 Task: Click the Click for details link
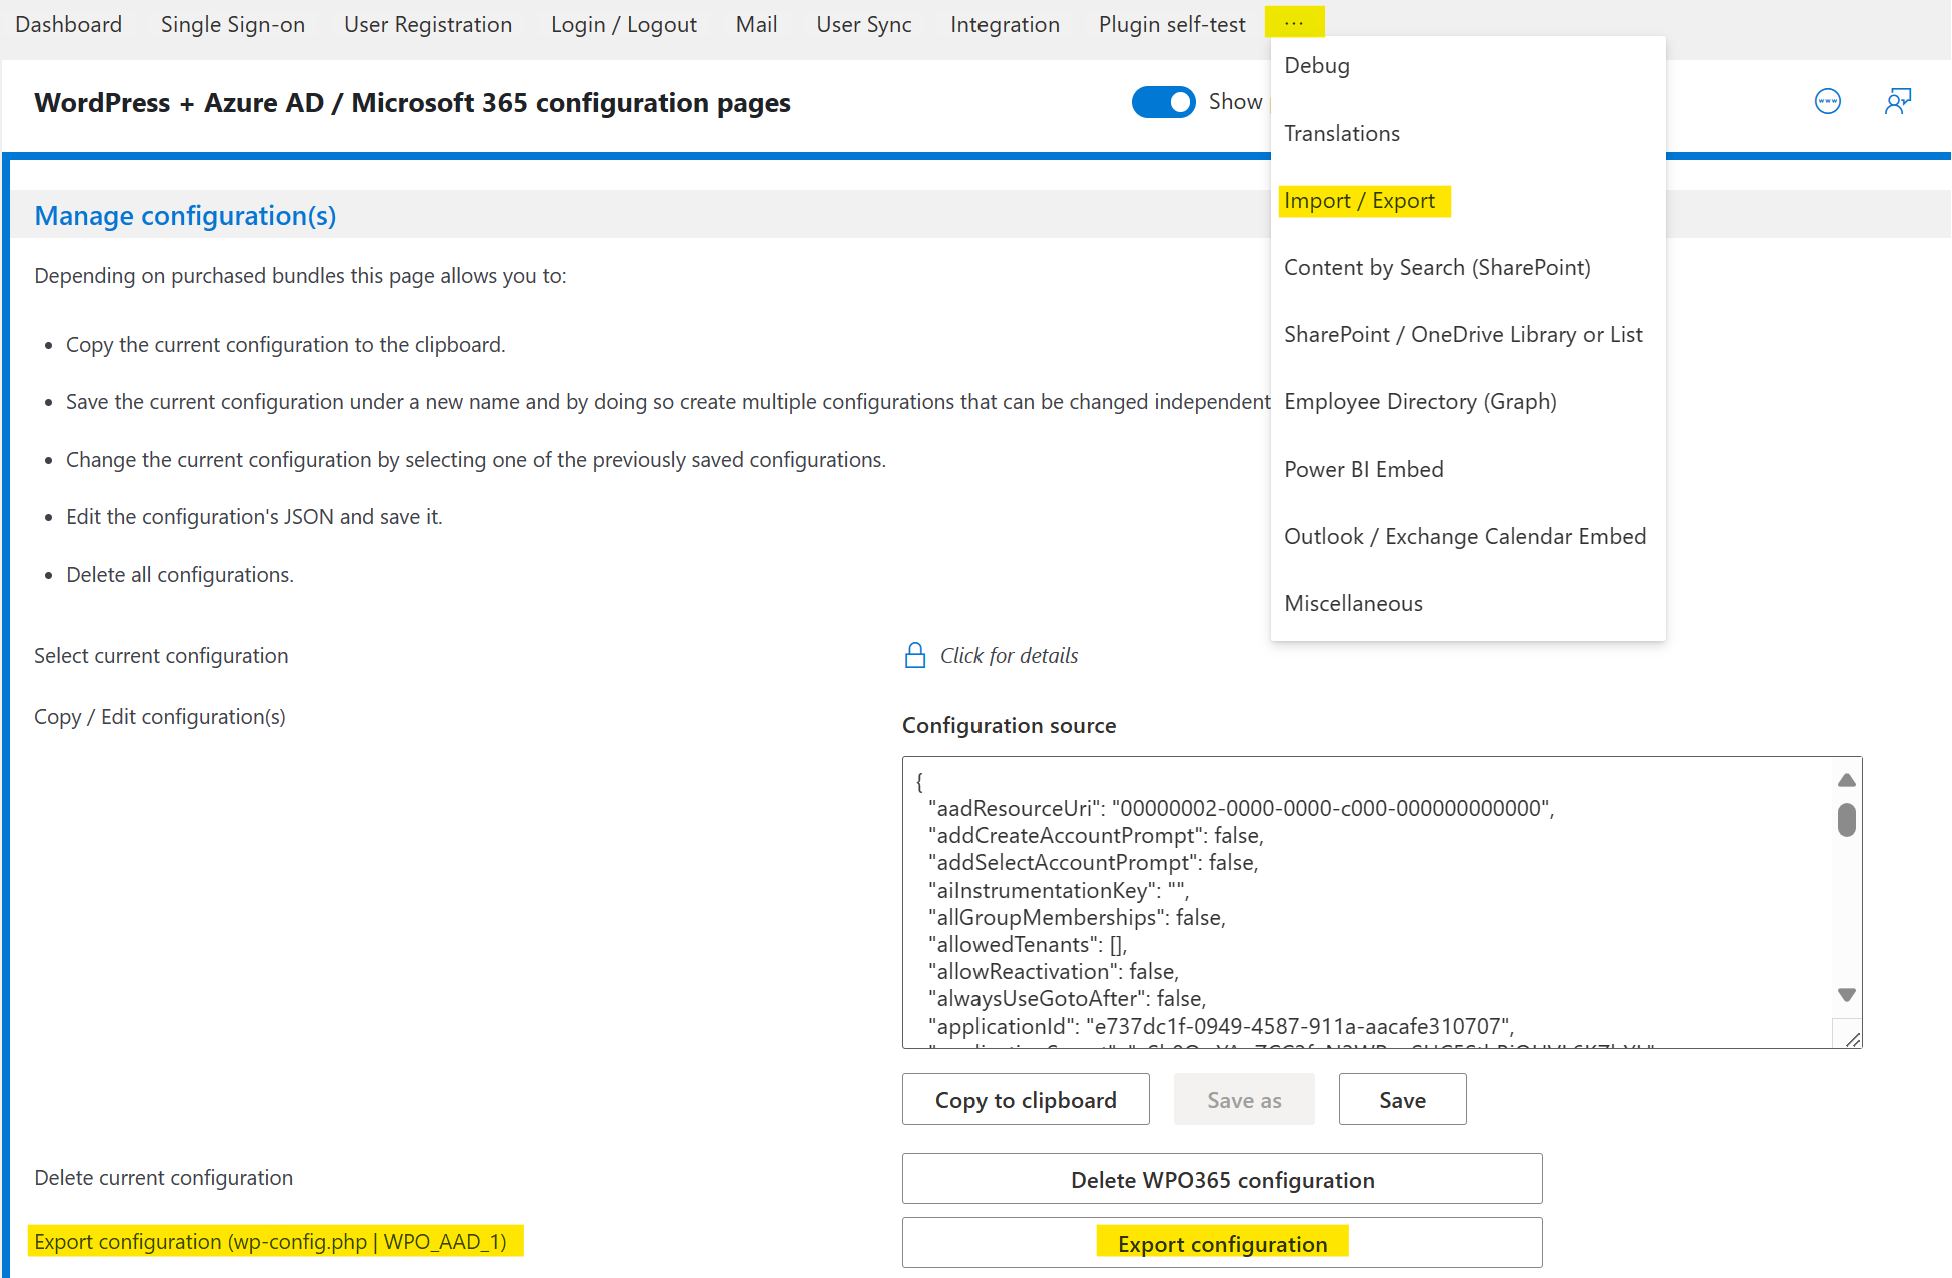click(1009, 655)
